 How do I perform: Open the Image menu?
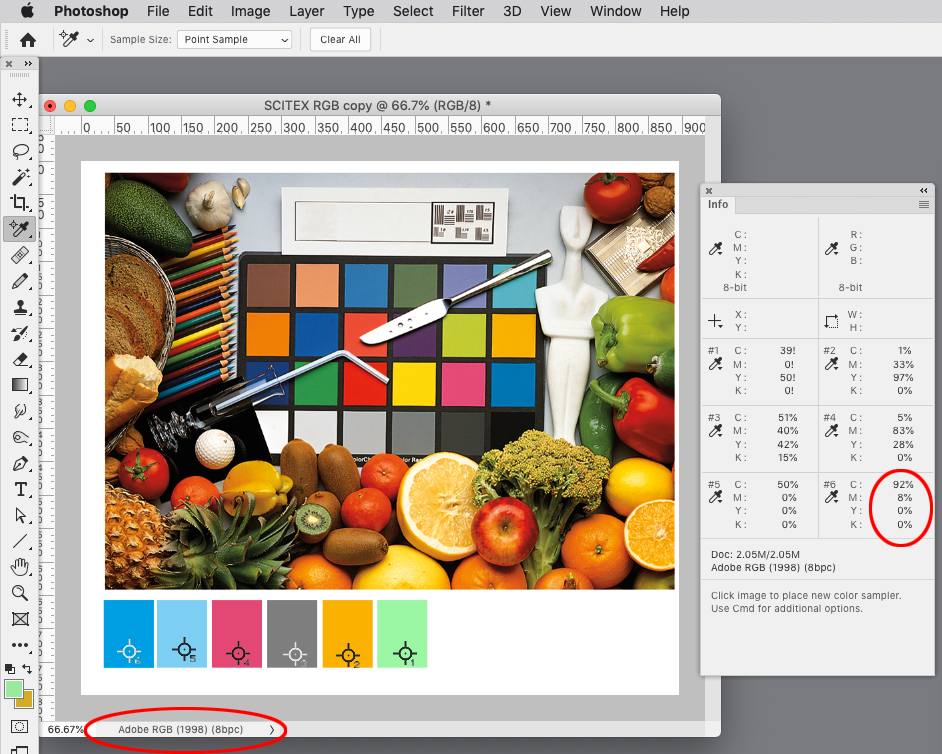coord(250,11)
